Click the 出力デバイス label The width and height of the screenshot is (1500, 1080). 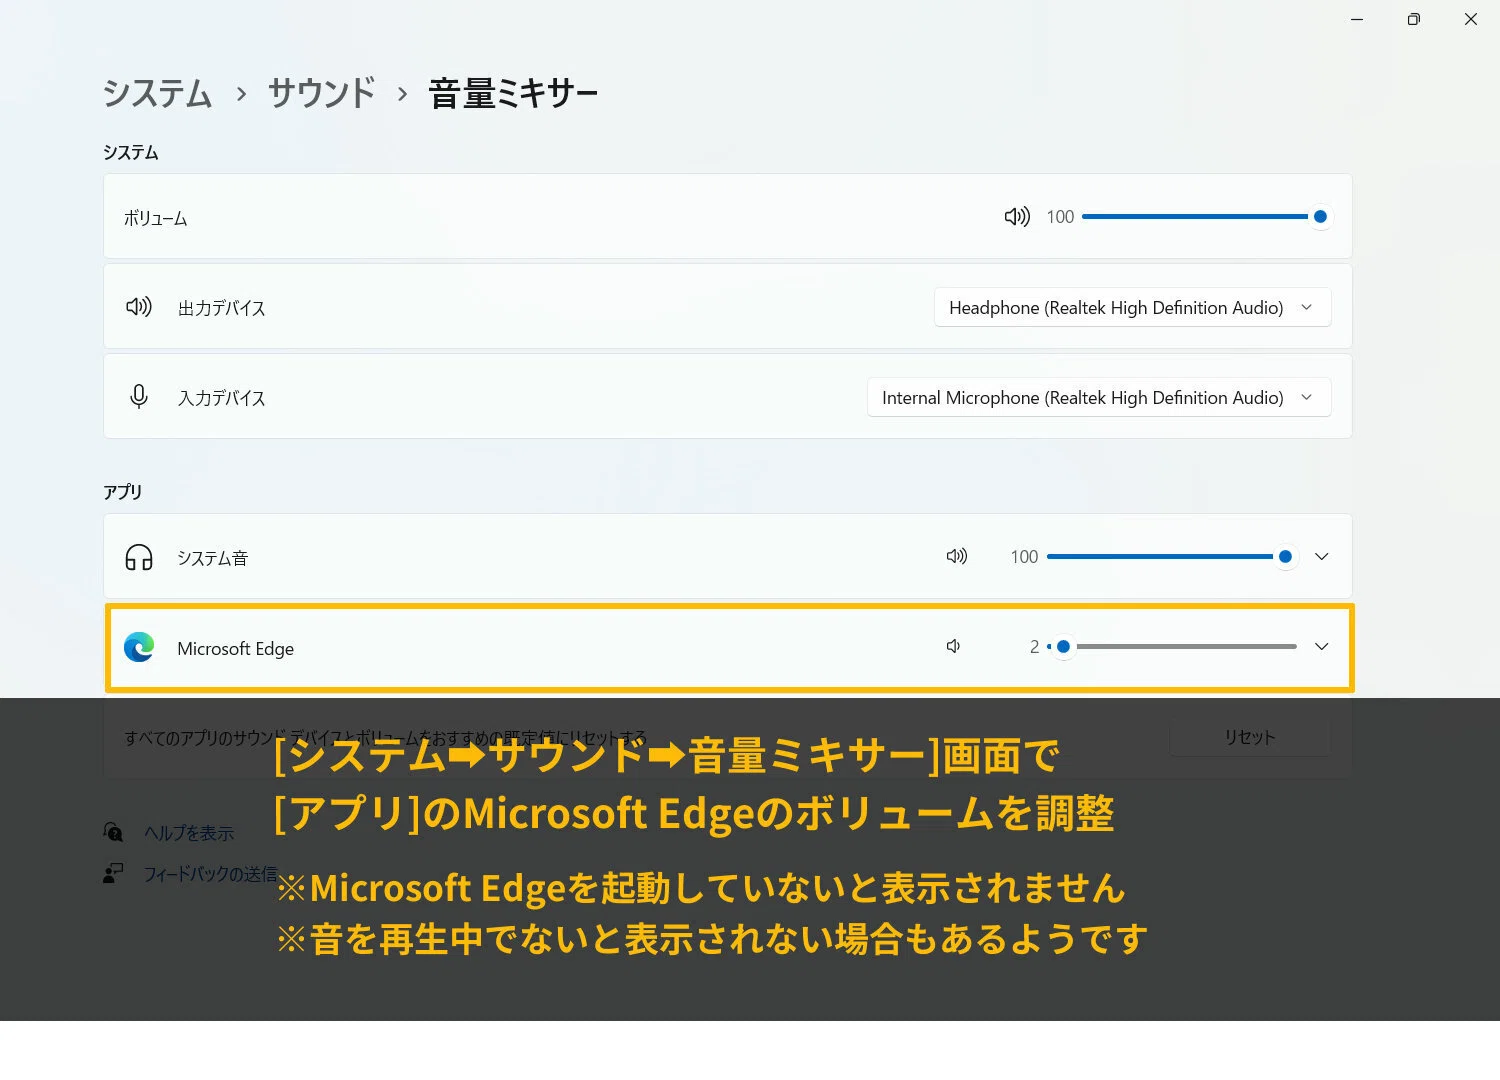(x=222, y=308)
